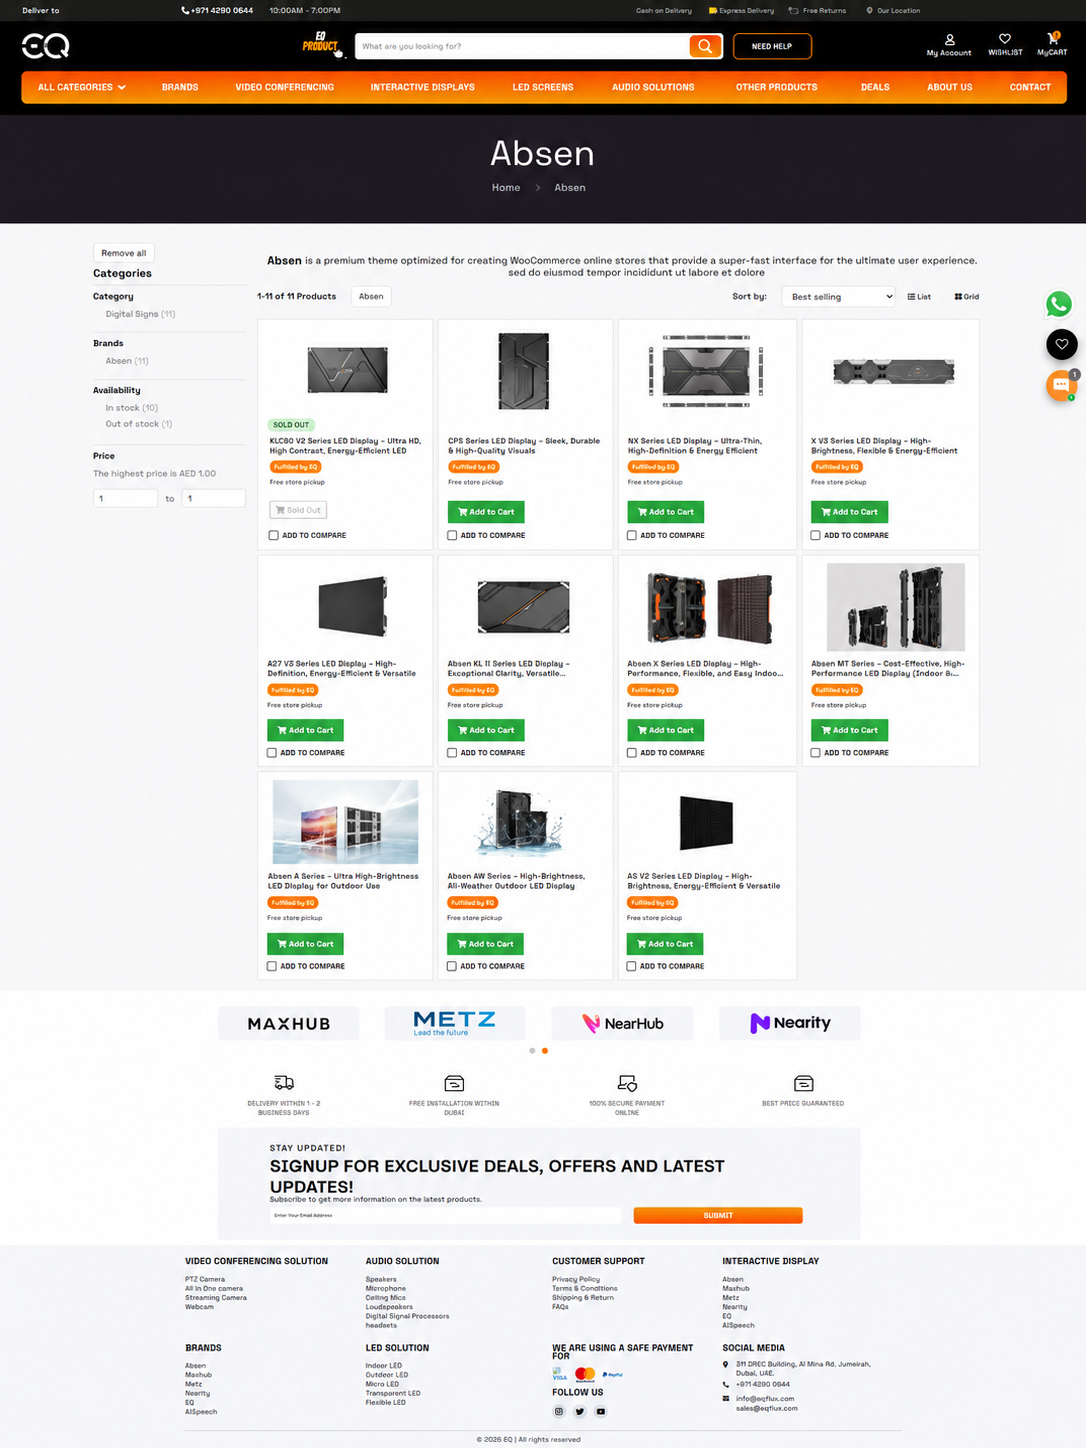Click the PayPal payment logo
The image size is (1086, 1448).
click(613, 1375)
